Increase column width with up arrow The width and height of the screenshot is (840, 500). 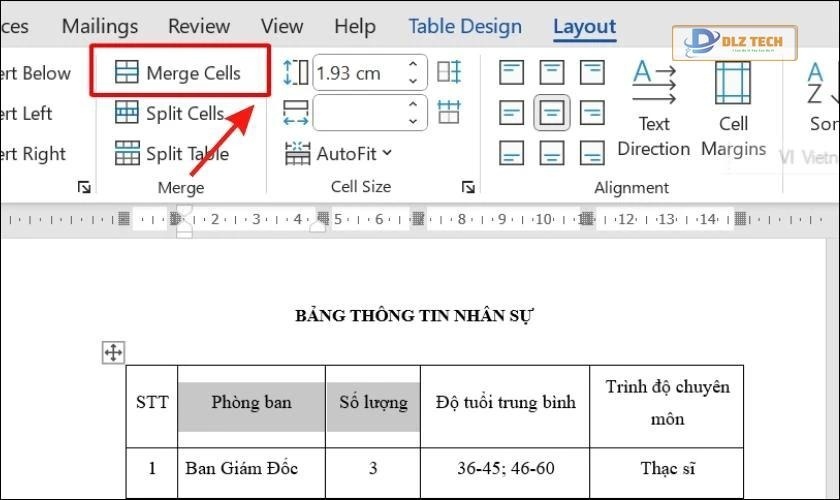(412, 105)
